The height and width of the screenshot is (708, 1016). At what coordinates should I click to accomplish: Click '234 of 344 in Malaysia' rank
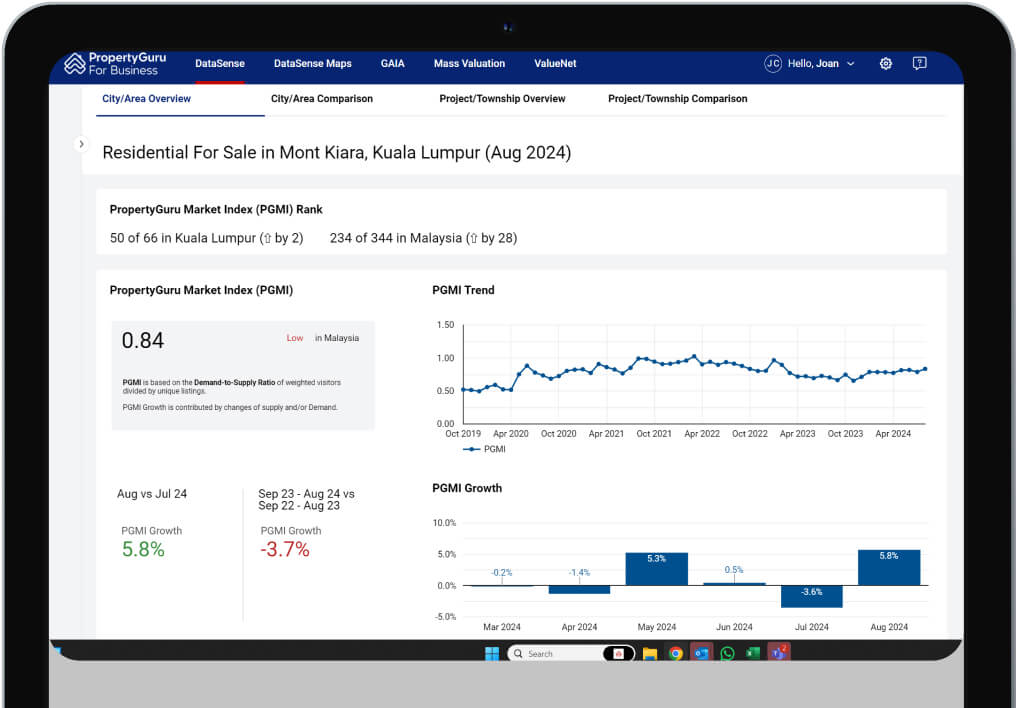coord(423,238)
